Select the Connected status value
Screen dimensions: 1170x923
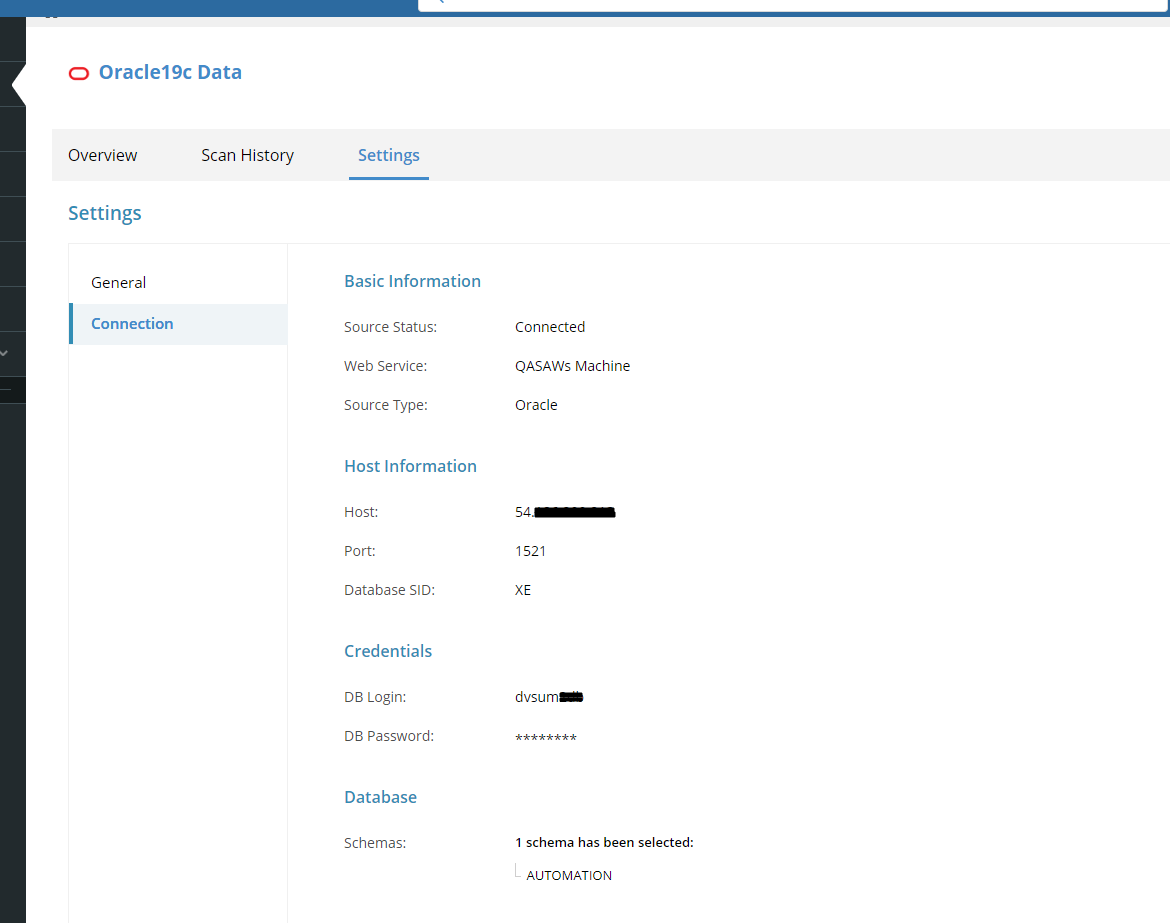(x=550, y=328)
